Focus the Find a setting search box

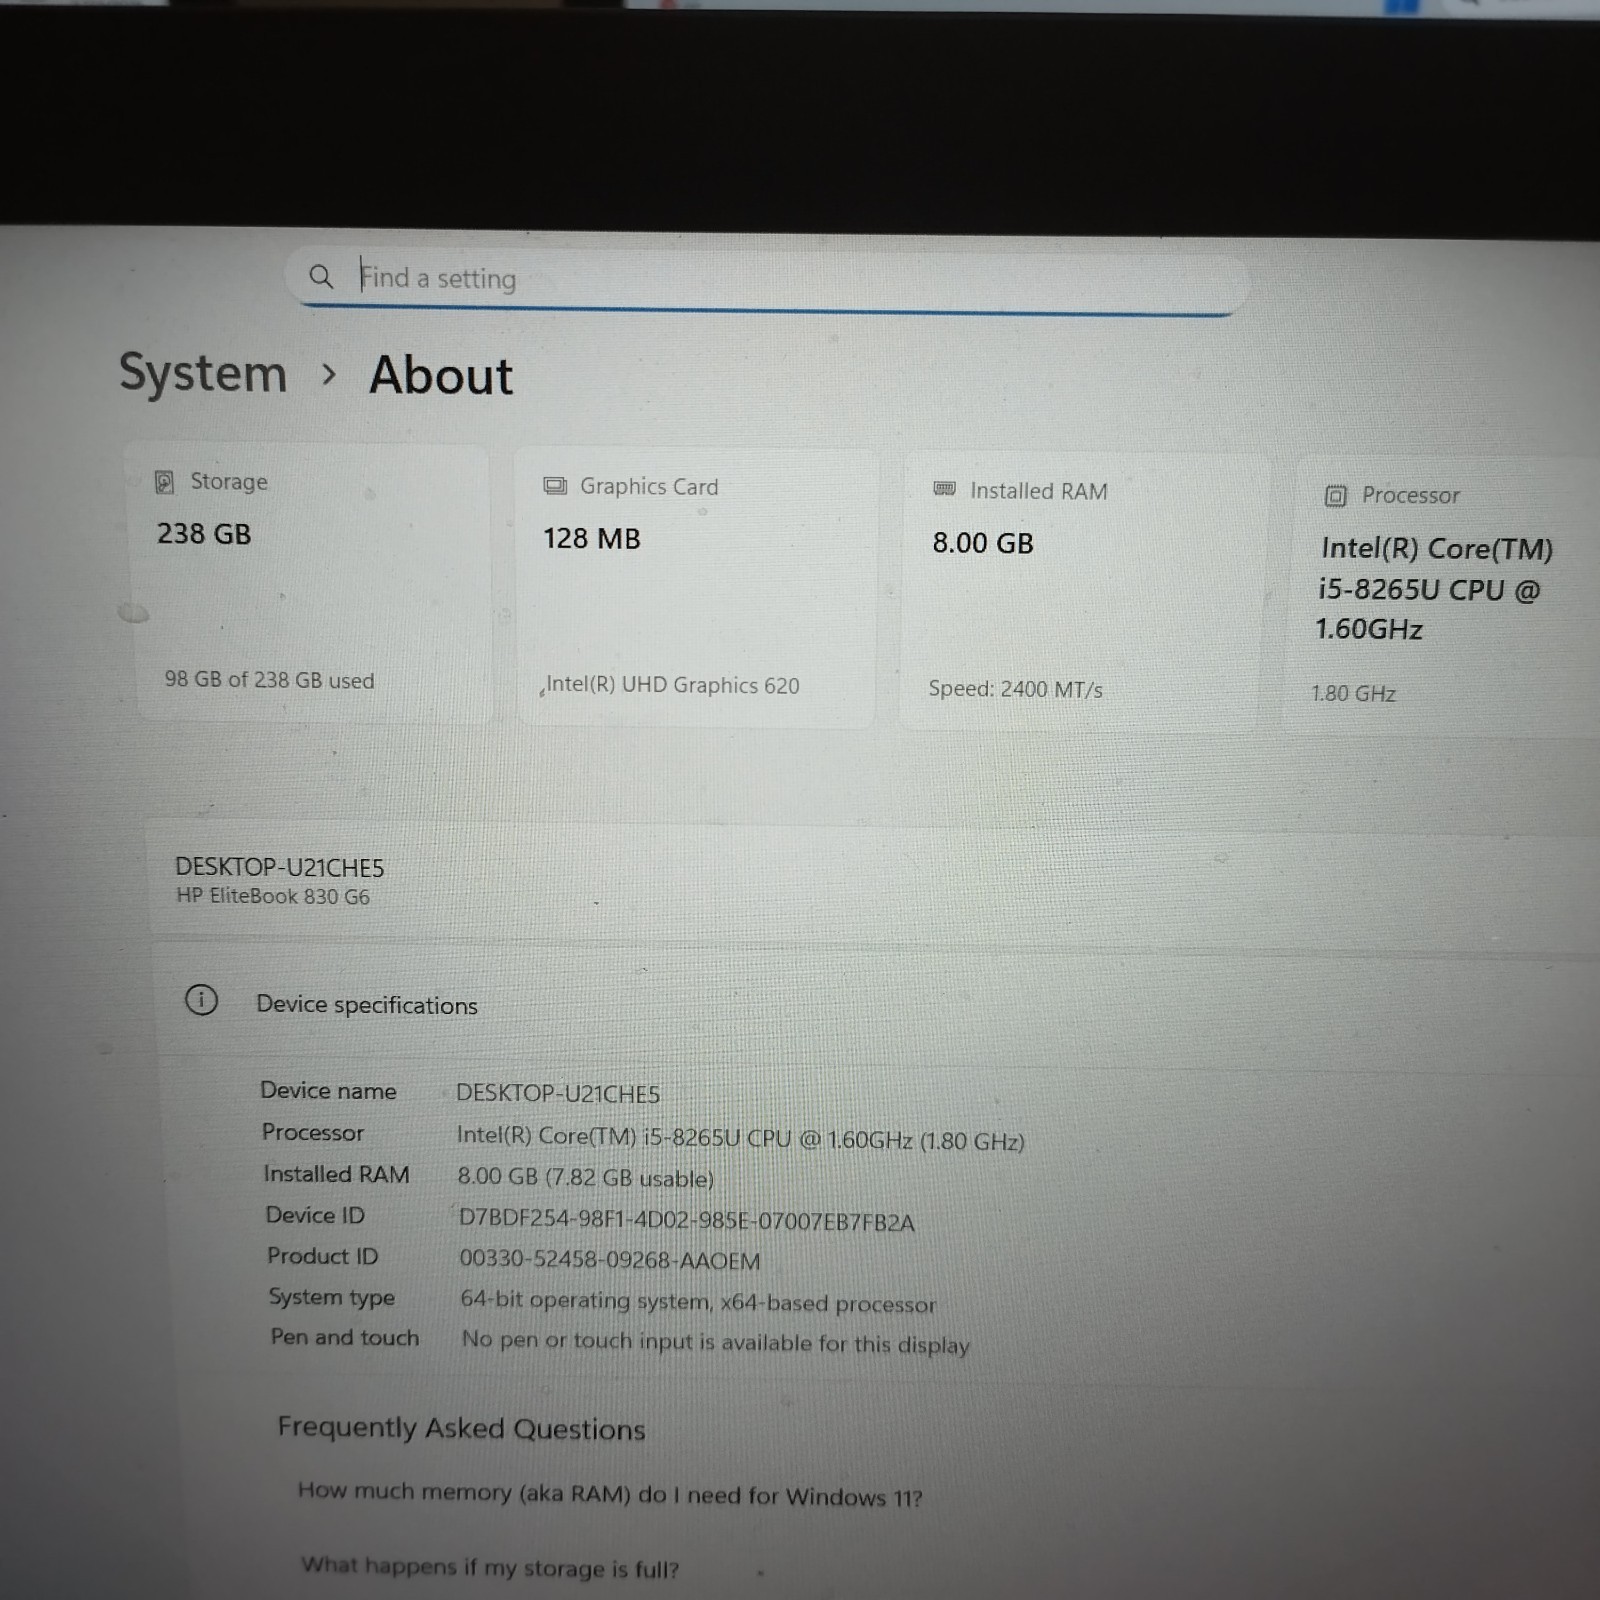pos(767,281)
